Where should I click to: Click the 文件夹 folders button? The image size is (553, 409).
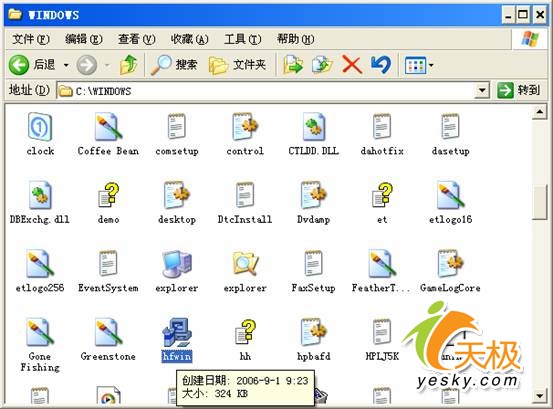click(237, 65)
